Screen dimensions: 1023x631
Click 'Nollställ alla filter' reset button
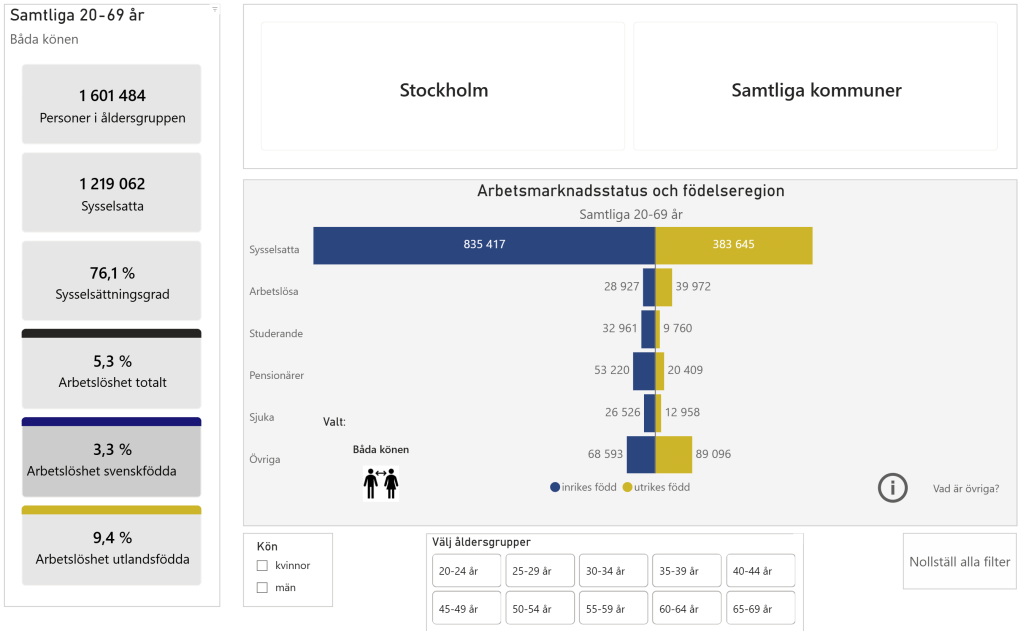959,561
